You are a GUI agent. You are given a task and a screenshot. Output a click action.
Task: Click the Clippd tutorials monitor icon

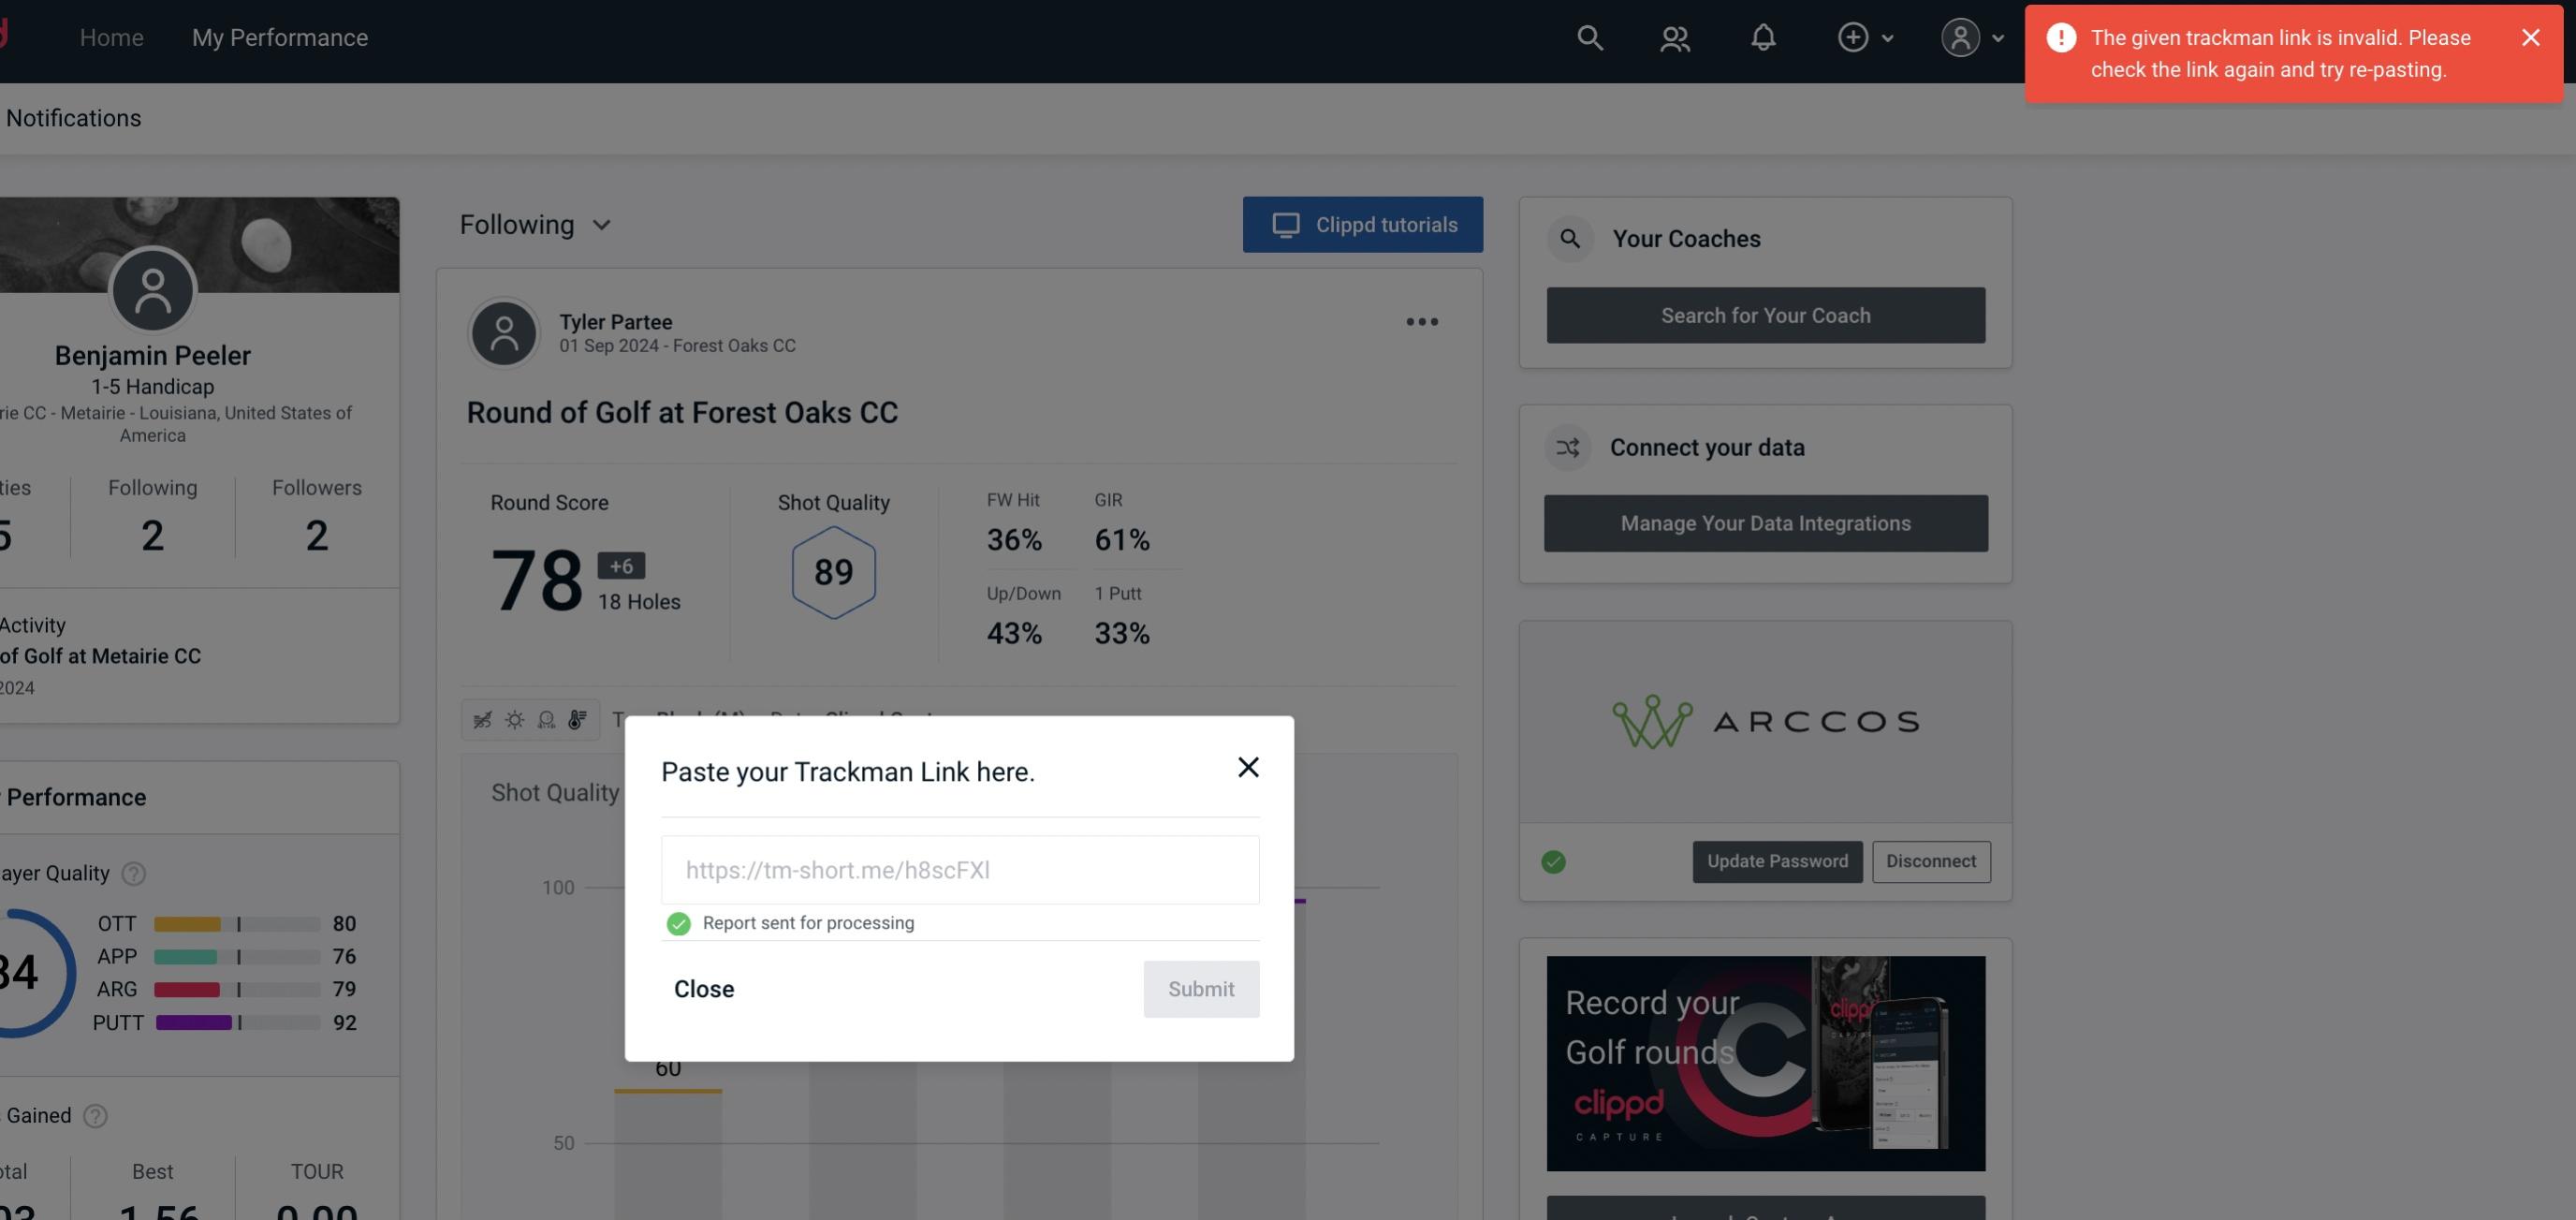point(1286,224)
